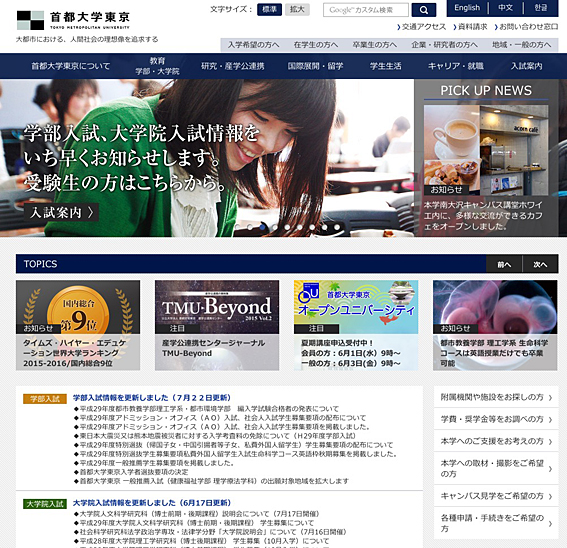Switch site language to 中文
This screenshot has width=567, height=548.
(505, 8)
